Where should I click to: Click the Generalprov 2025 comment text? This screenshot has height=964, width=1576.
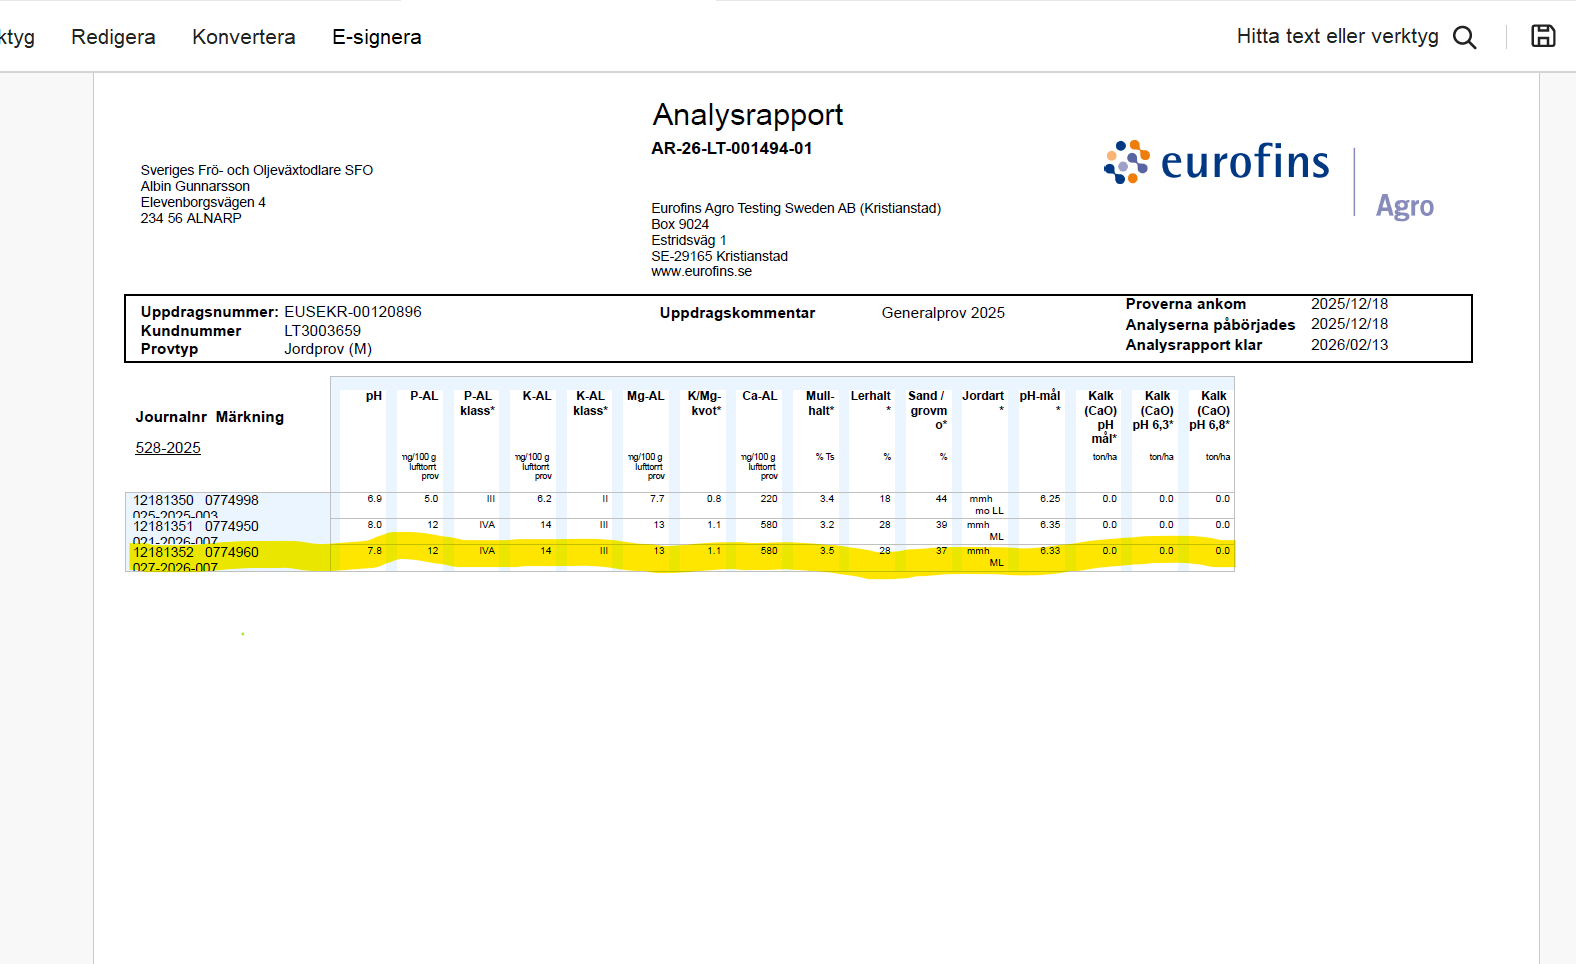942,313
